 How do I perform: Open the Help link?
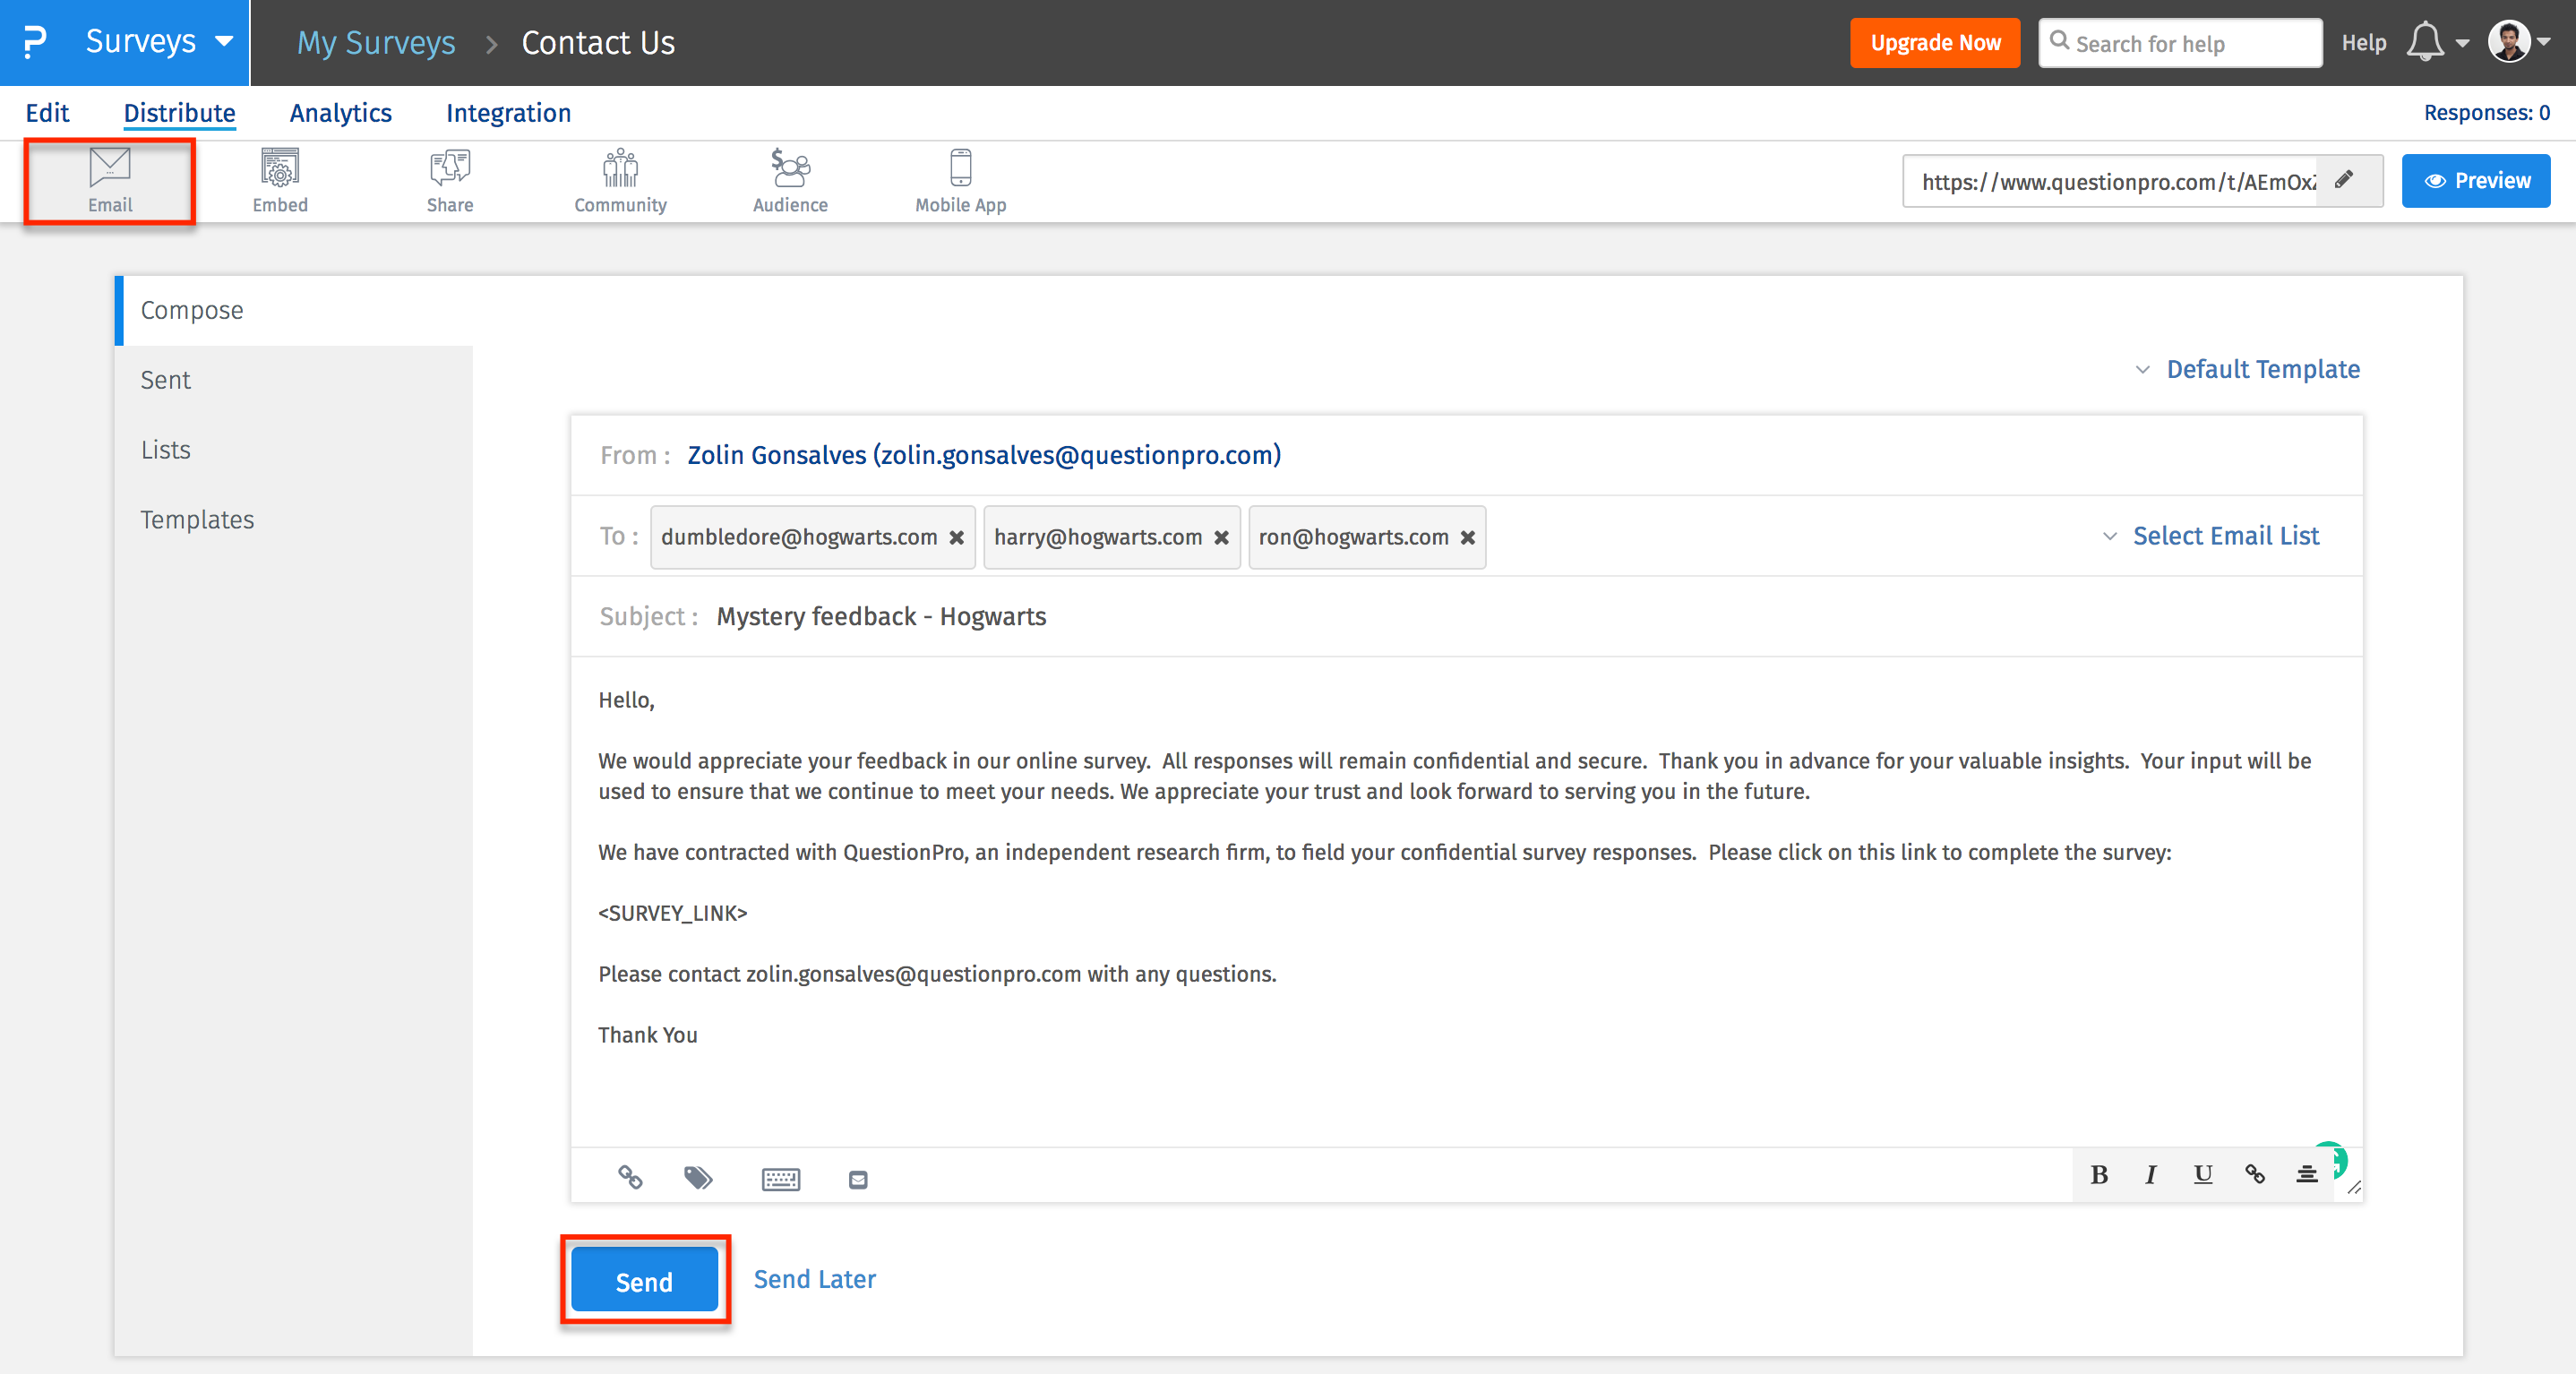(2364, 43)
